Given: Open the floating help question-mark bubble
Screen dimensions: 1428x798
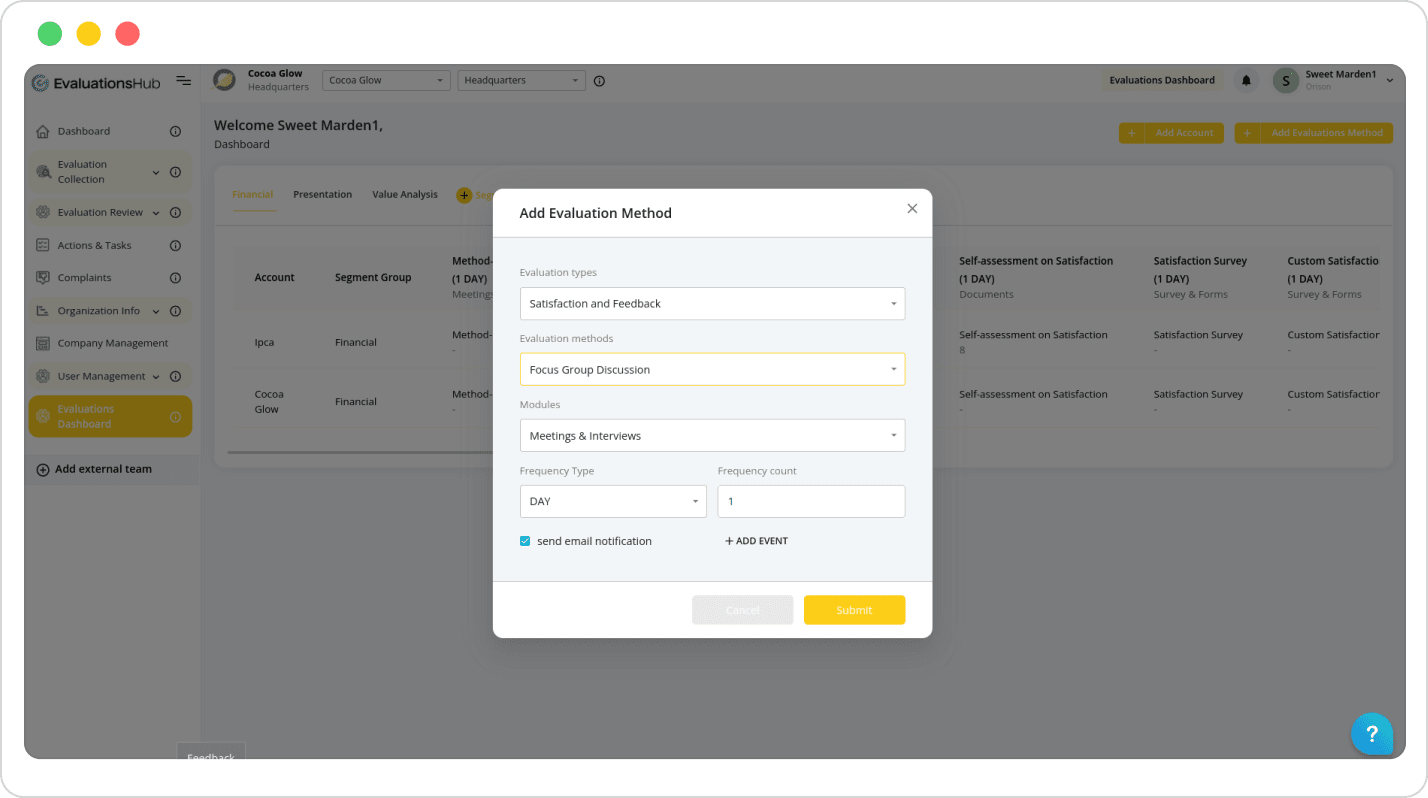Looking at the screenshot, I should [1372, 734].
